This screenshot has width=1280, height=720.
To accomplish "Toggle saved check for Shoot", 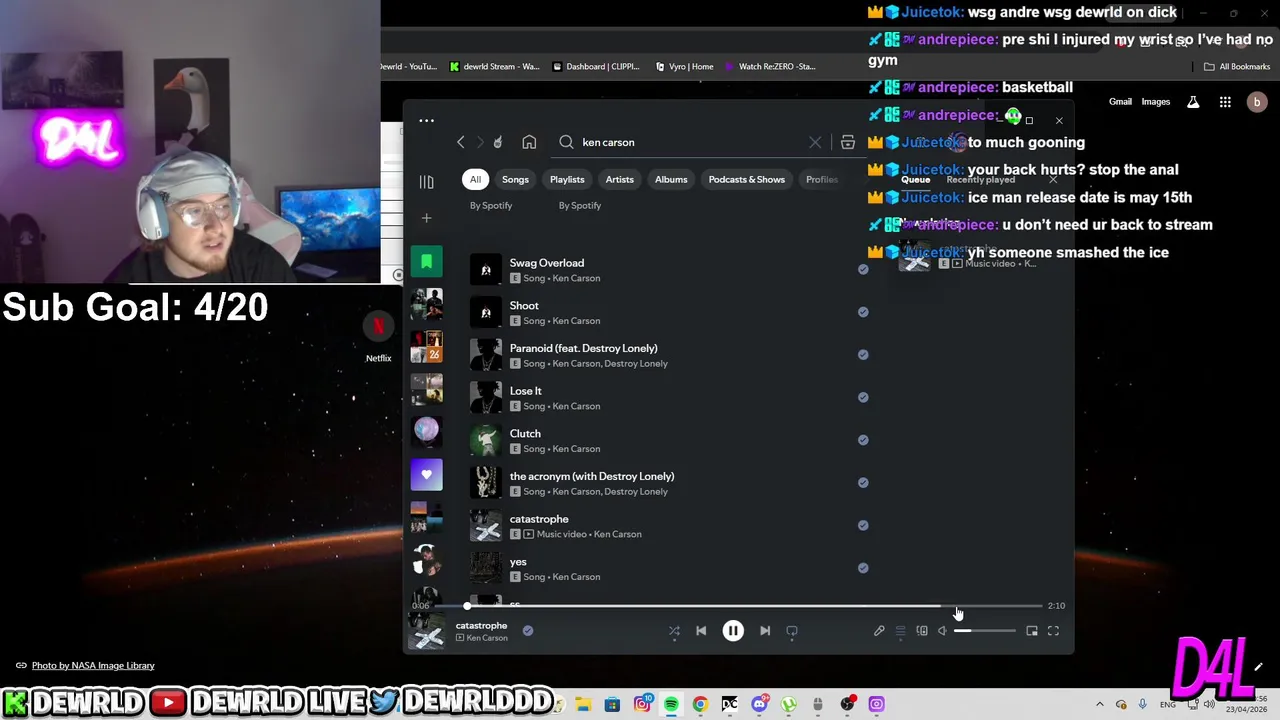I will point(863,312).
